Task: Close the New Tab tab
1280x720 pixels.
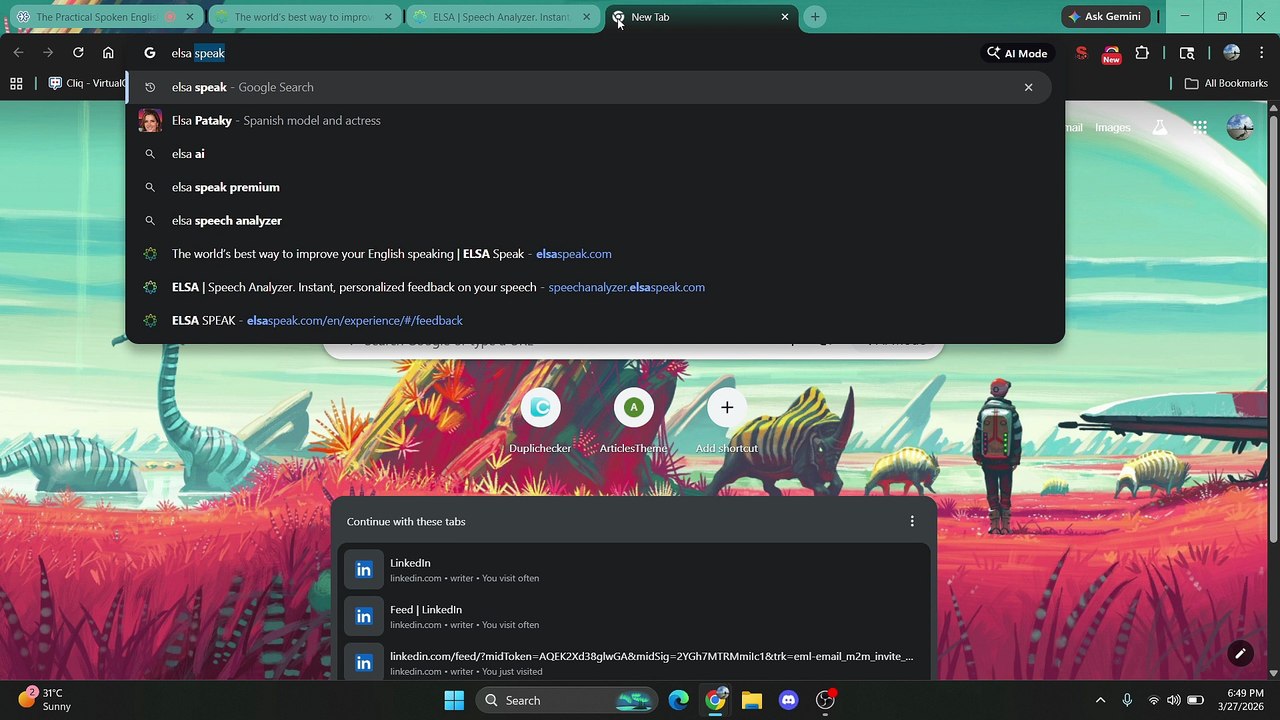Action: (x=785, y=17)
